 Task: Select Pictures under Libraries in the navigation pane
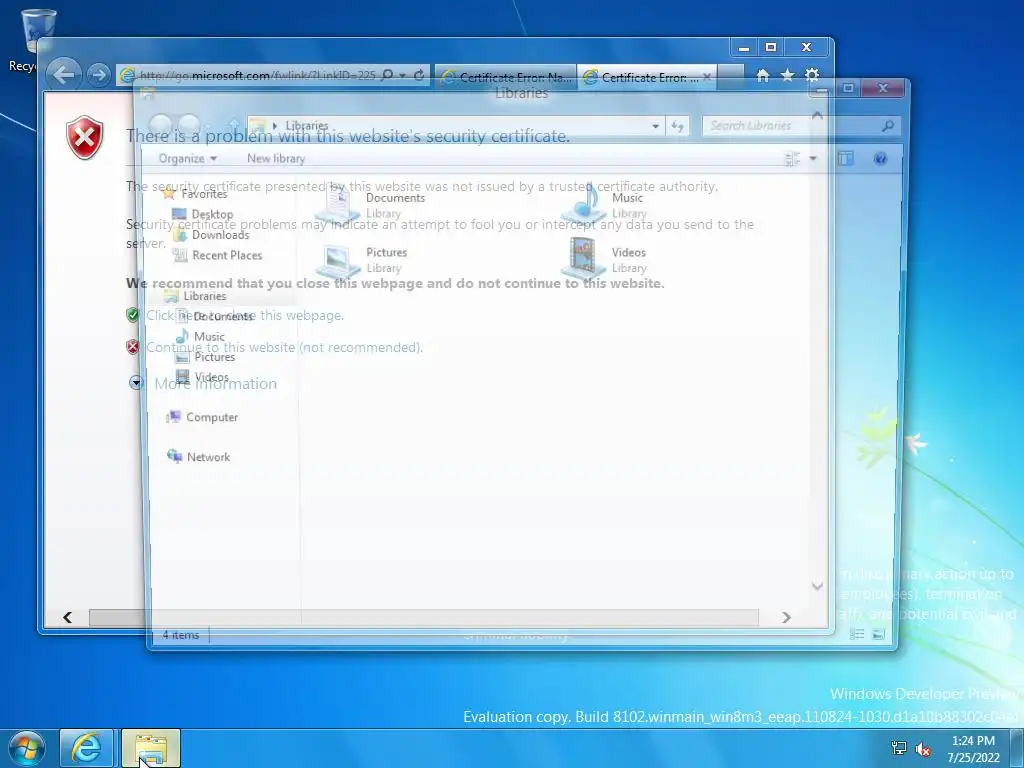click(205, 357)
